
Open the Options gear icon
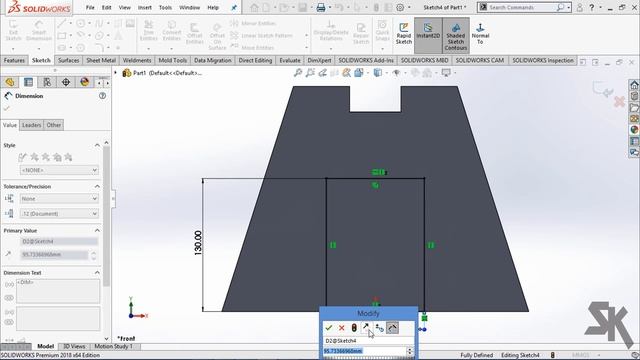[x=400, y=7]
